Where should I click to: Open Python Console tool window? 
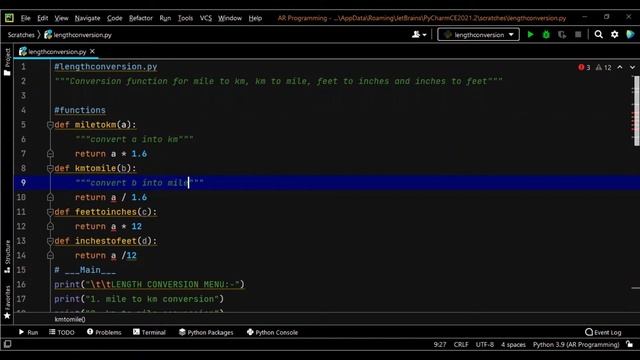point(272,332)
